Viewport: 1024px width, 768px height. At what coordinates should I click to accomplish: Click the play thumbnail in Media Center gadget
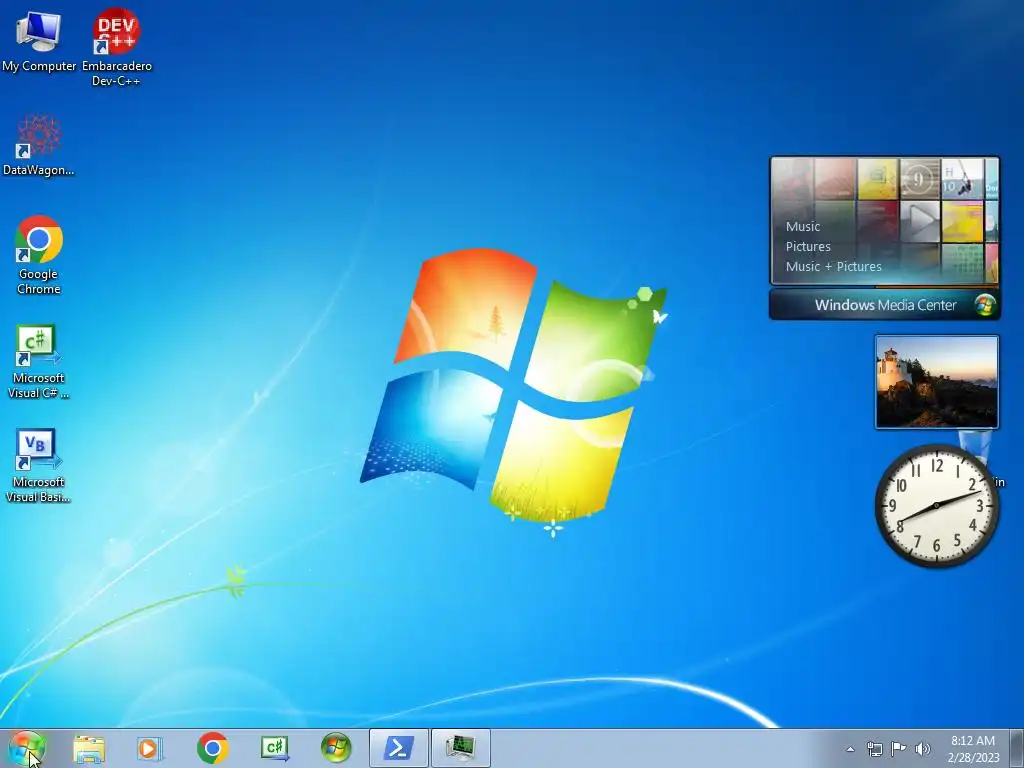[920, 221]
